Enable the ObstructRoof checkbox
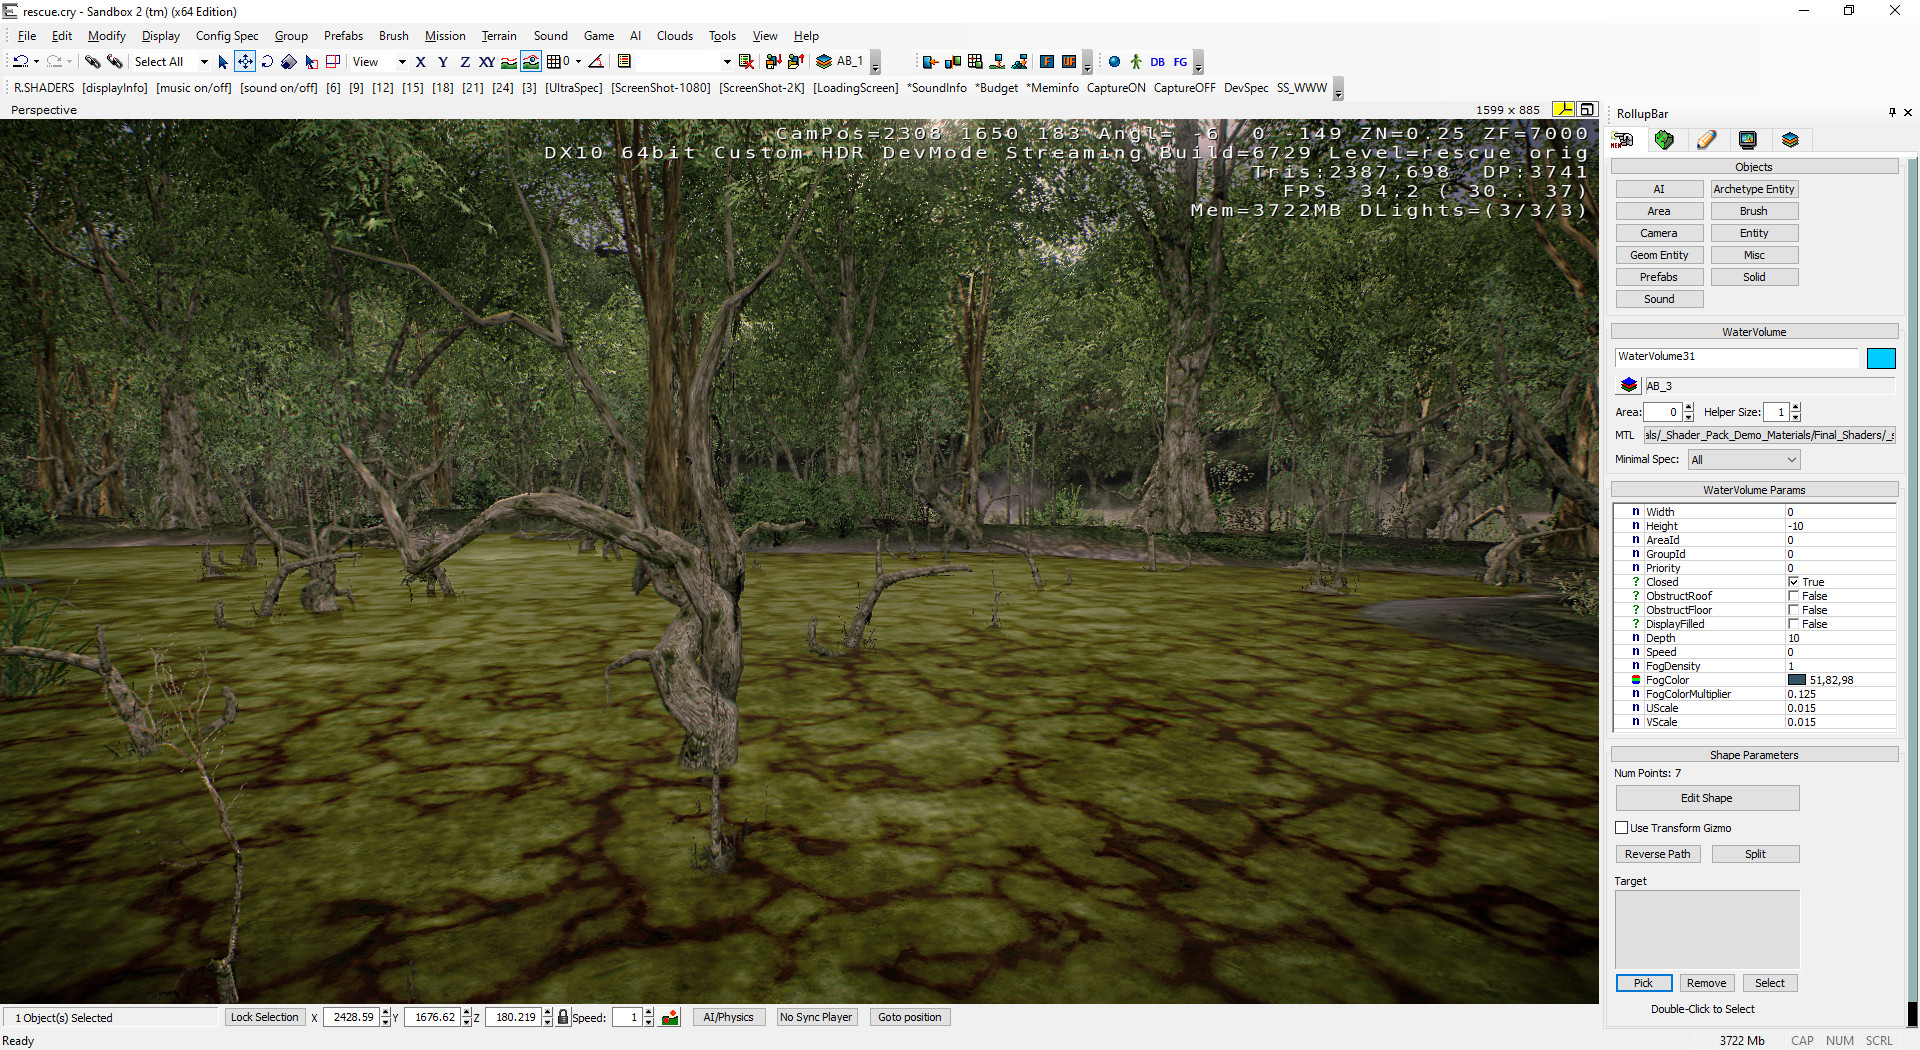 pos(1794,596)
